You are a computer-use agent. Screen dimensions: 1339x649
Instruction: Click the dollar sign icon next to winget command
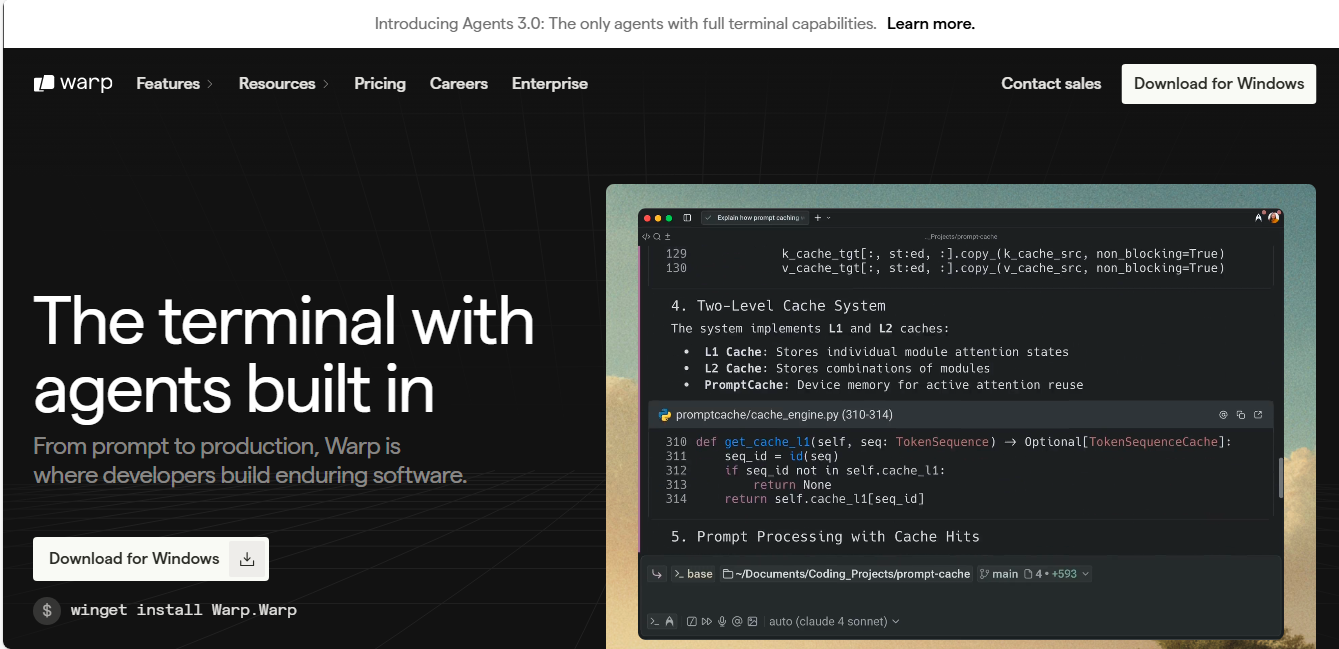tap(47, 610)
